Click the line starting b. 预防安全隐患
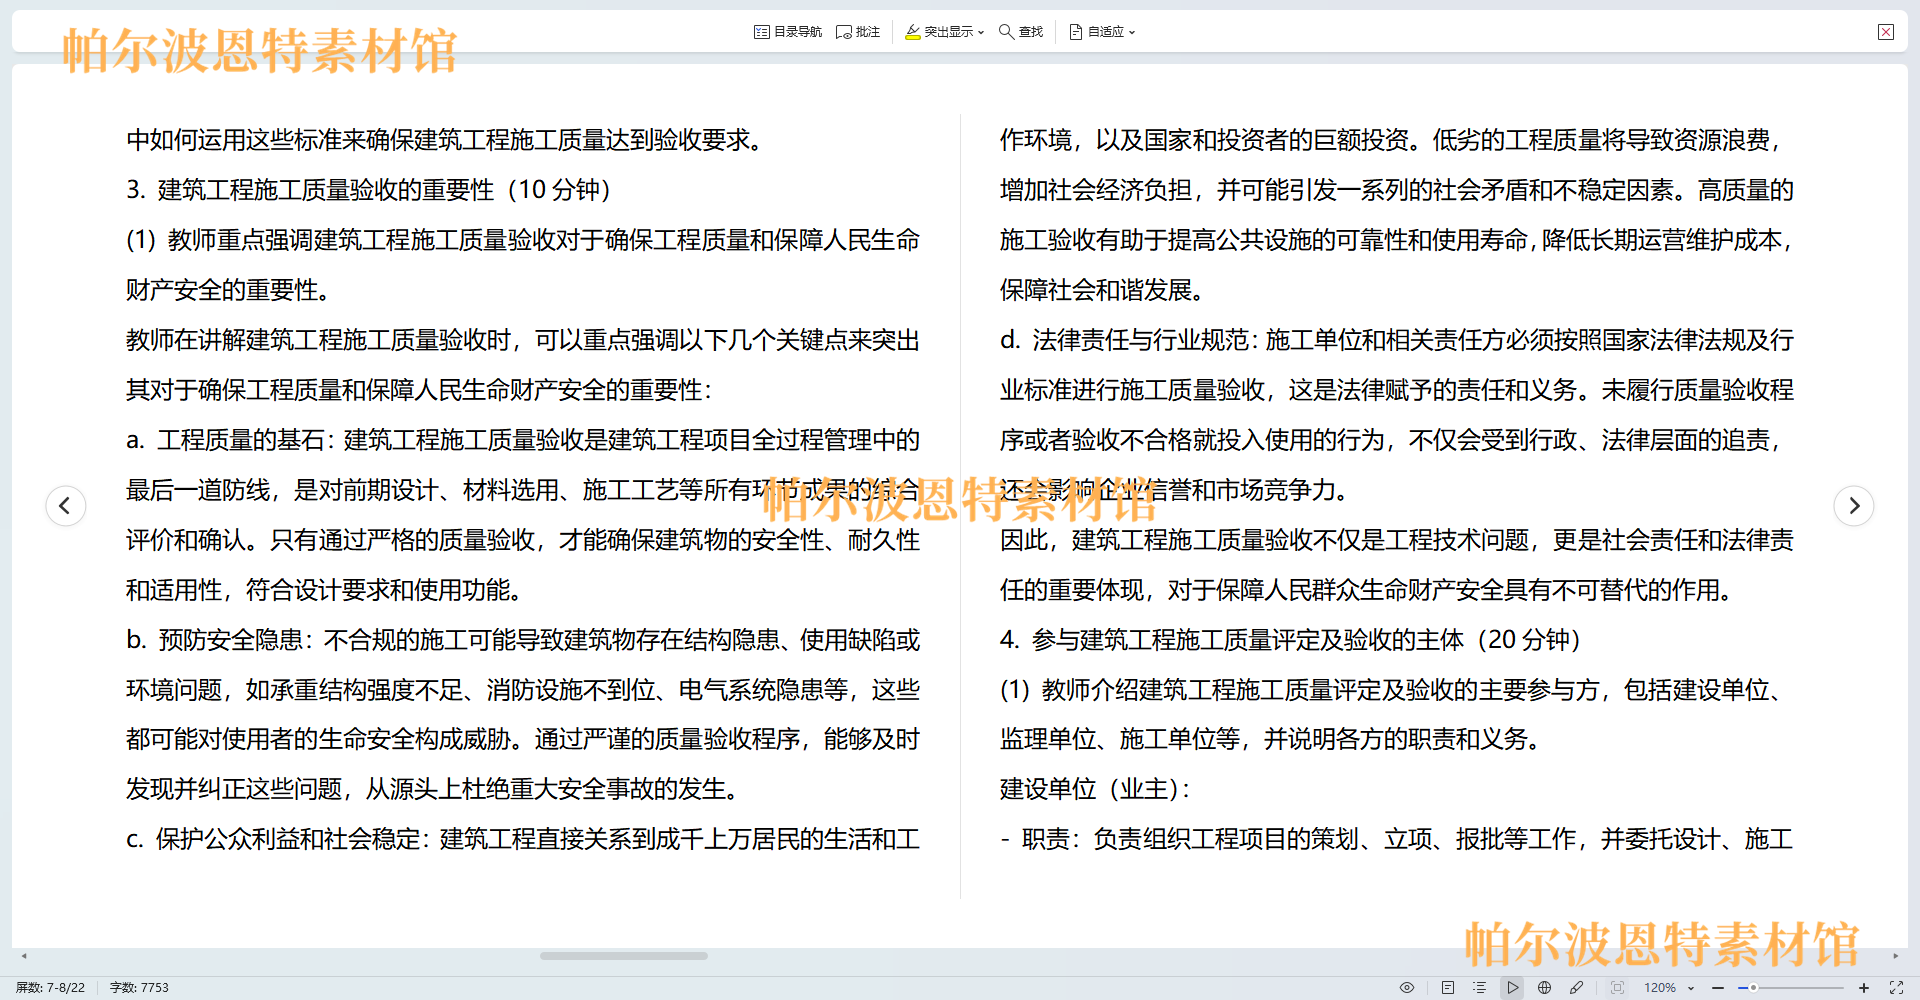1920x1000 pixels. click(x=523, y=640)
